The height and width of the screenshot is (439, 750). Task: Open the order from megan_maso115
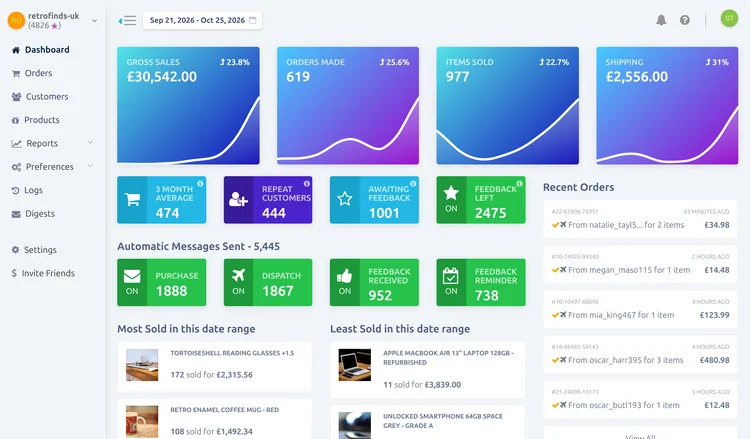[640, 264]
